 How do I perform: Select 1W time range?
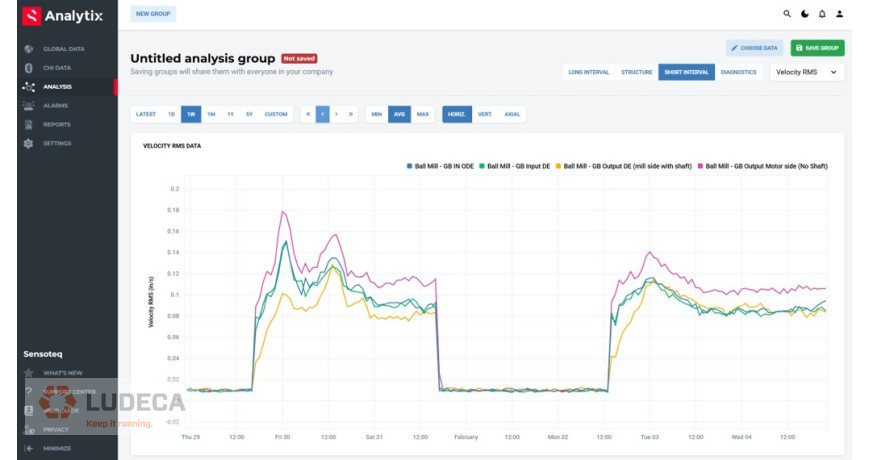pyautogui.click(x=191, y=114)
